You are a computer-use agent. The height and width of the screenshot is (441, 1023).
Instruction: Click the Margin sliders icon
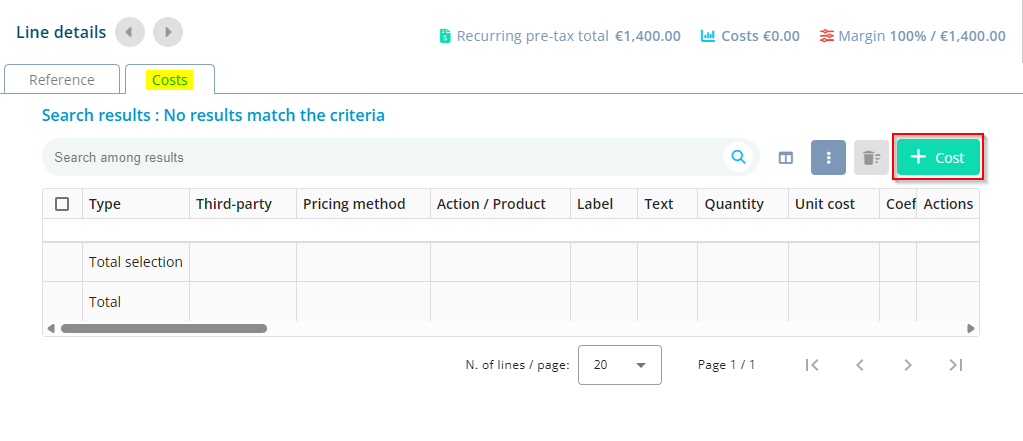click(x=826, y=36)
